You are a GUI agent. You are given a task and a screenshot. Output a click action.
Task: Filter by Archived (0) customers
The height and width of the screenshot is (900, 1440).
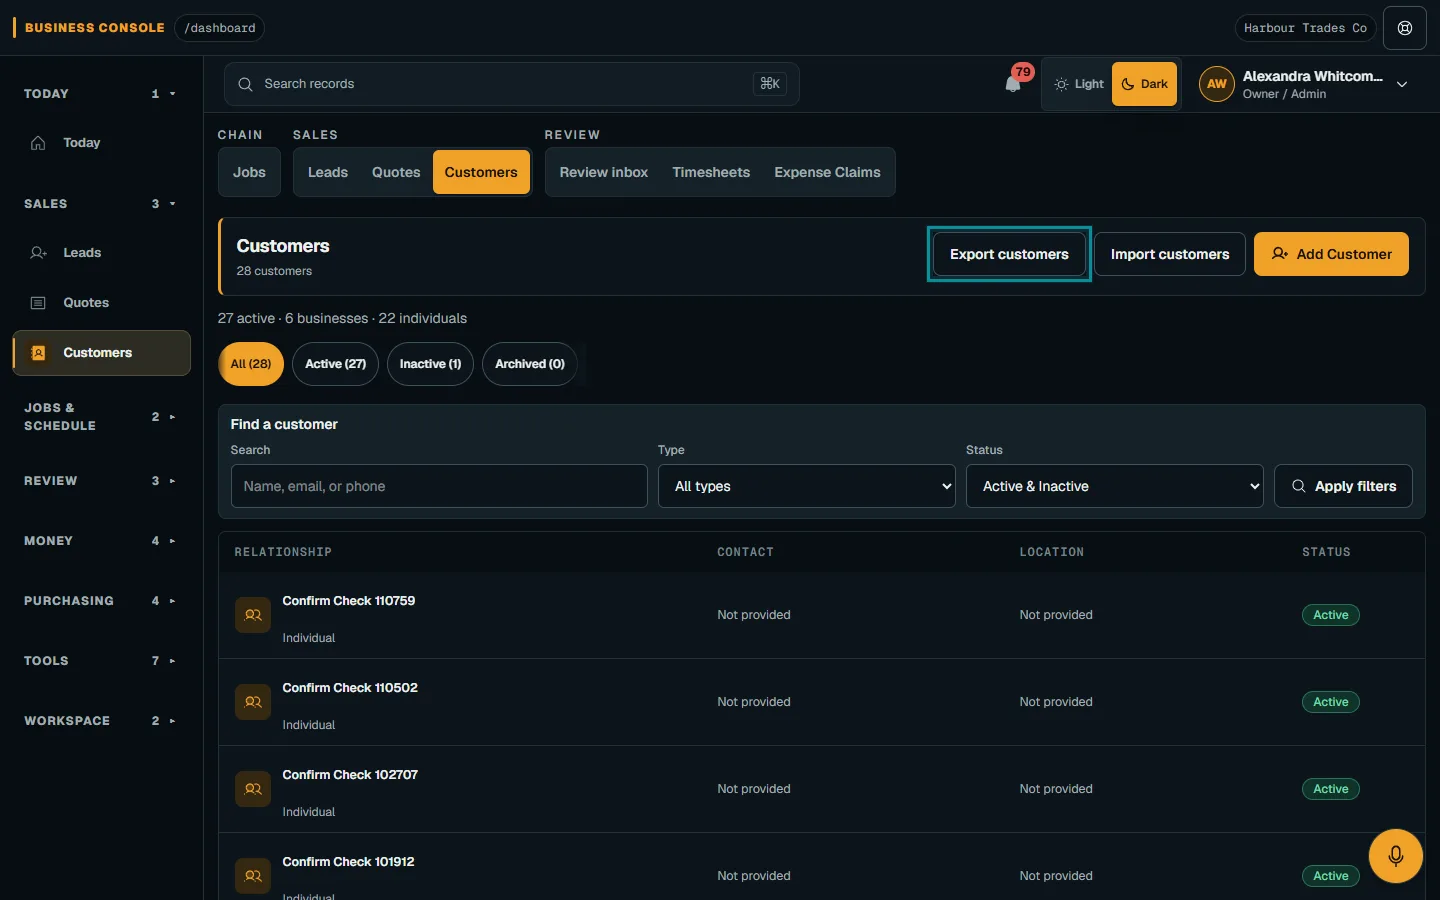pos(530,364)
